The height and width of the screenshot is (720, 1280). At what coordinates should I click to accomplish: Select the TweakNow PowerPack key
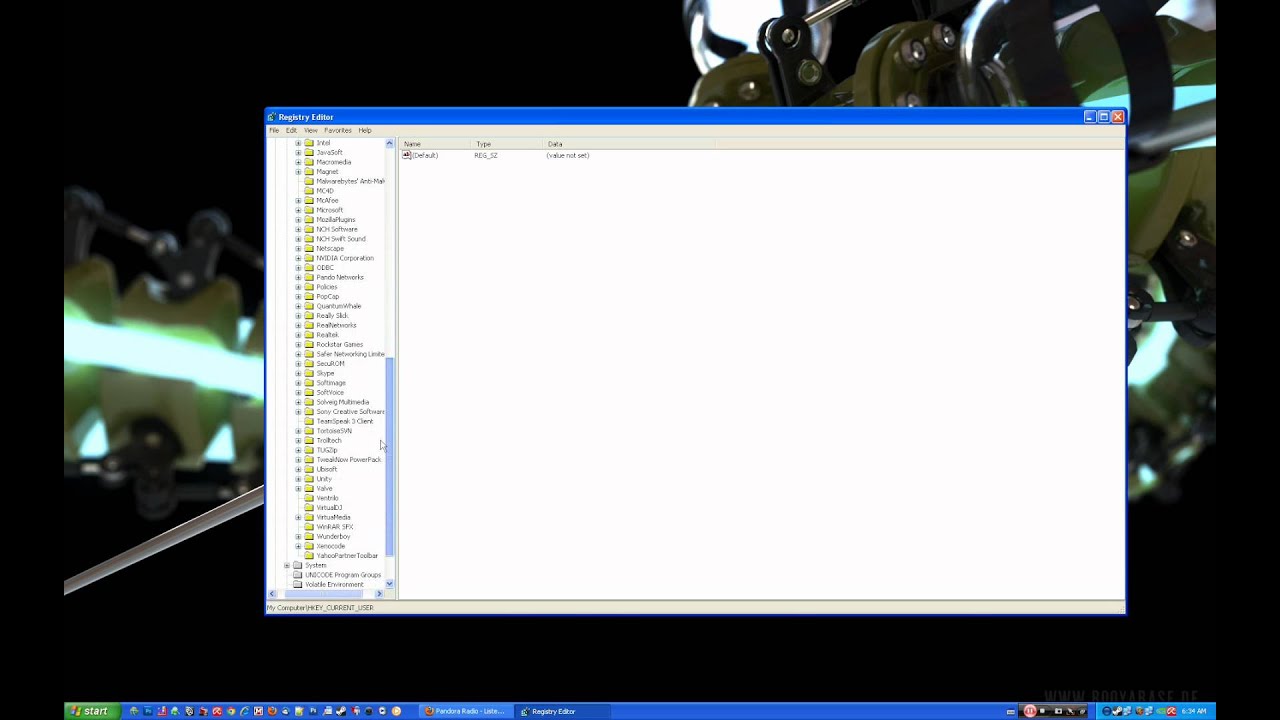tap(349, 460)
